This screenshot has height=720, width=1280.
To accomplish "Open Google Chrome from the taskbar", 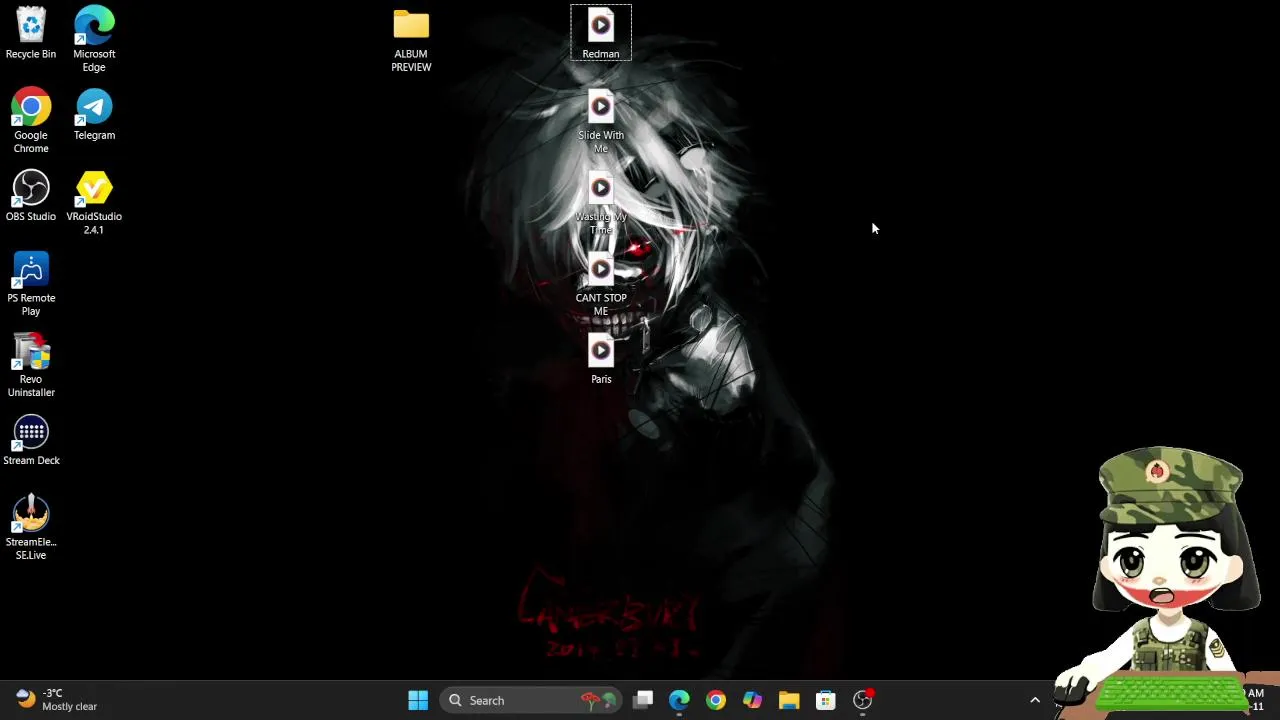I will click(716, 700).
